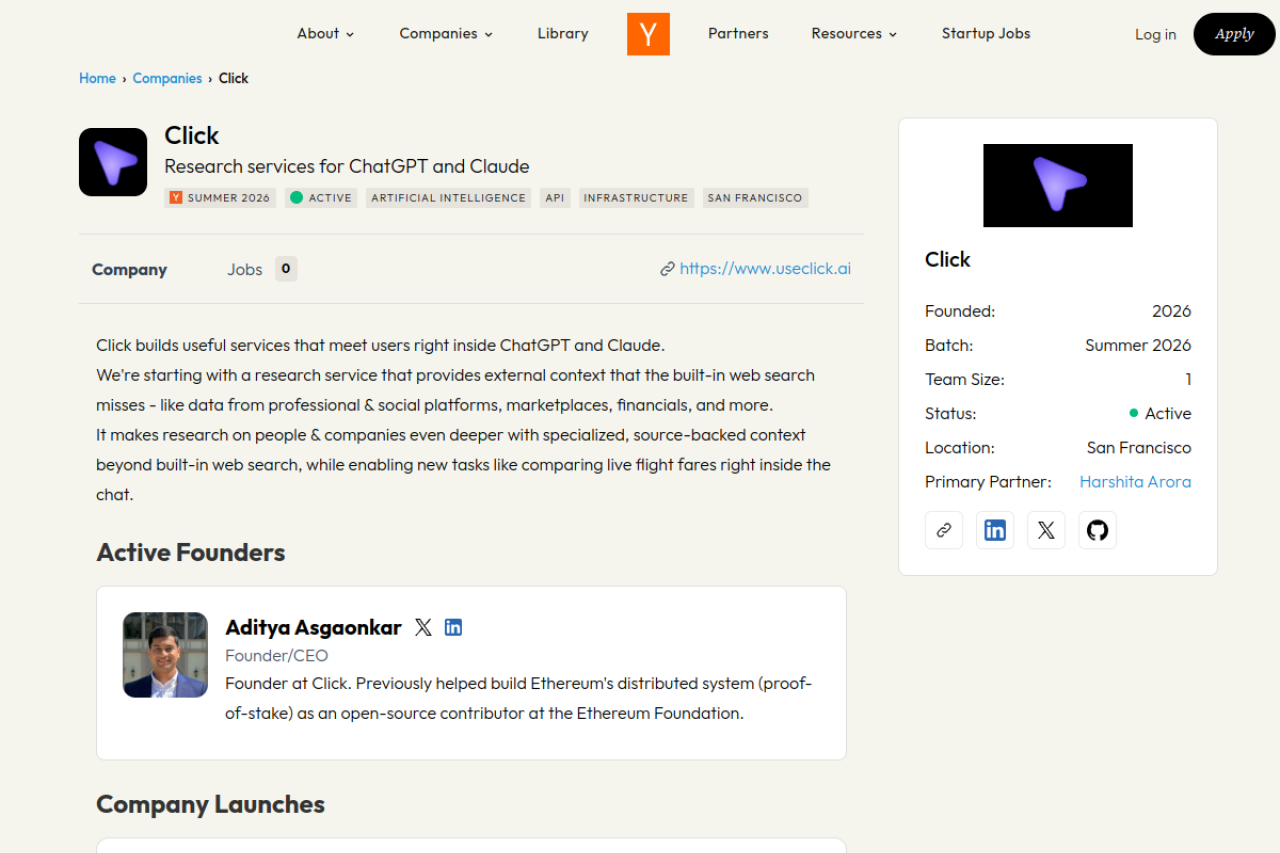
Task: Open the GitHub icon in sidebar card
Action: coord(1097,530)
